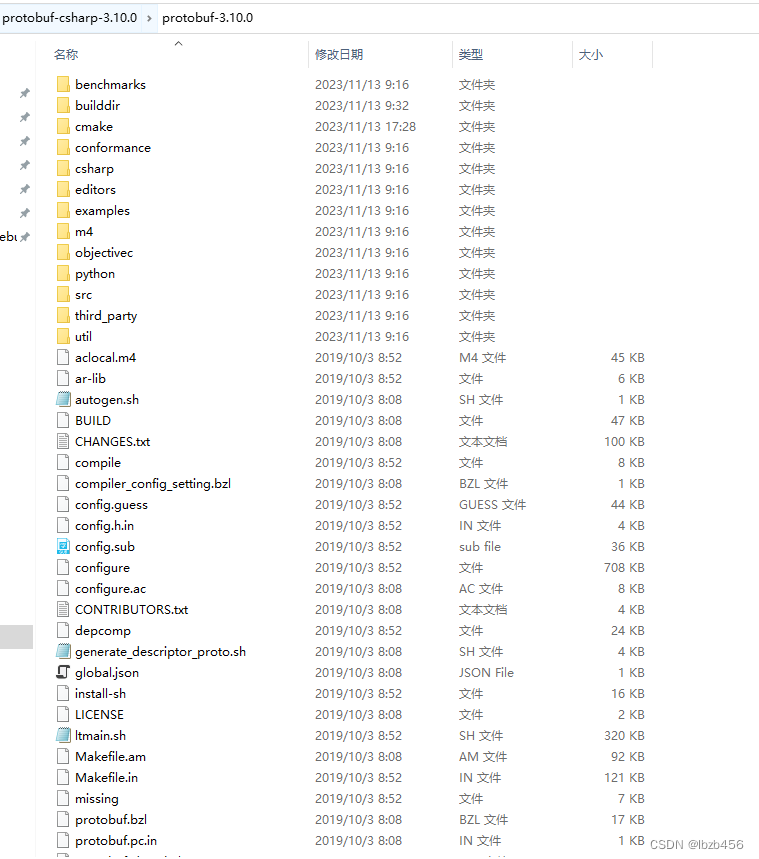
Task: Click the aclocal.m4 file icon
Action: (63, 357)
